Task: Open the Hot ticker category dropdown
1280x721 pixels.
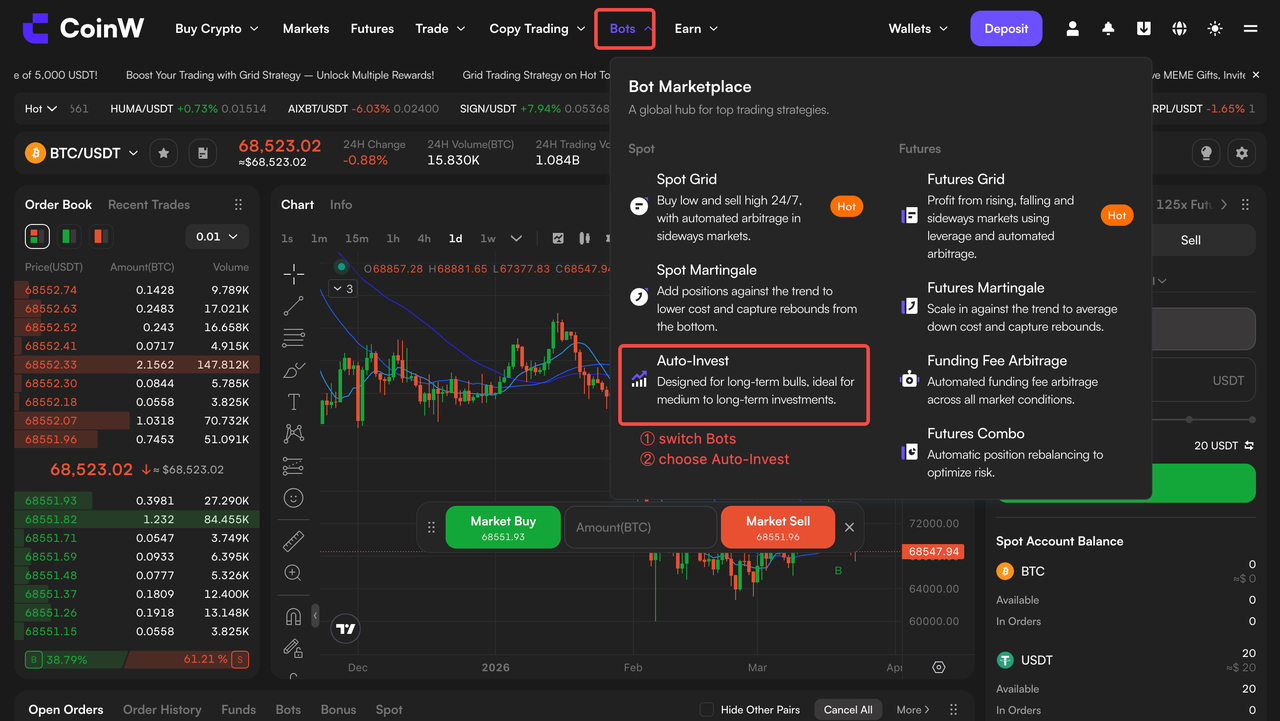Action: tap(41, 109)
